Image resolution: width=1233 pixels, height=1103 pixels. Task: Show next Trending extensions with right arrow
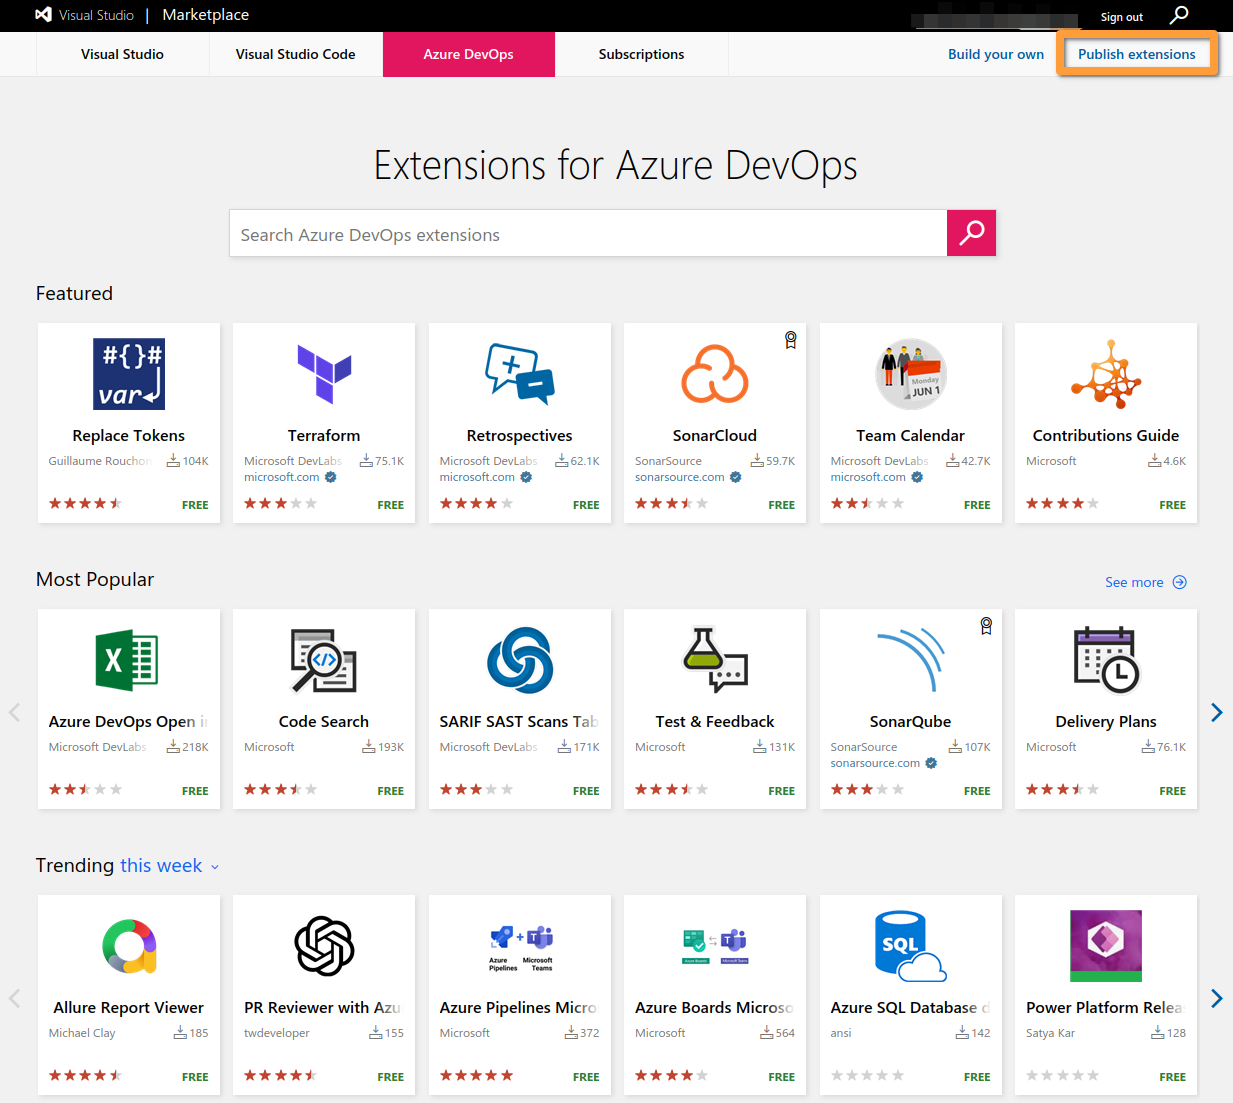[x=1217, y=998]
